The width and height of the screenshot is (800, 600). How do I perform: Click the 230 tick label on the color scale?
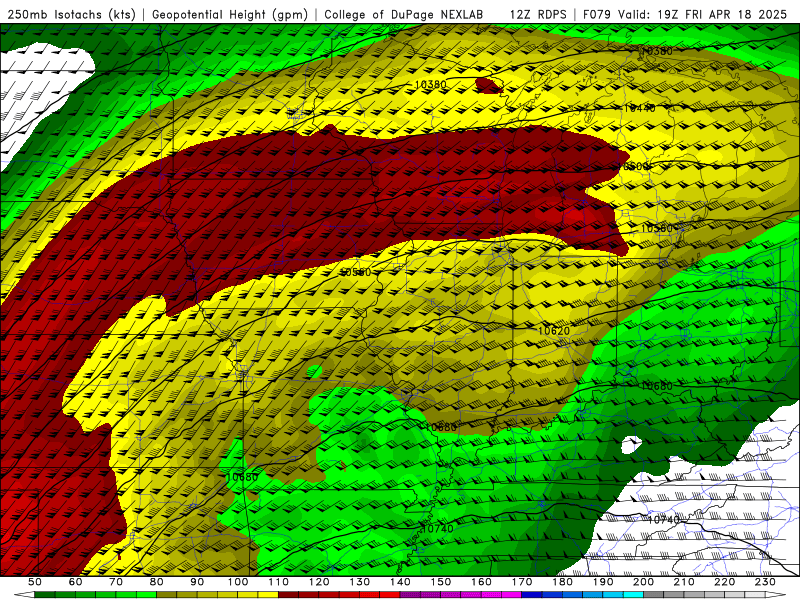765,582
